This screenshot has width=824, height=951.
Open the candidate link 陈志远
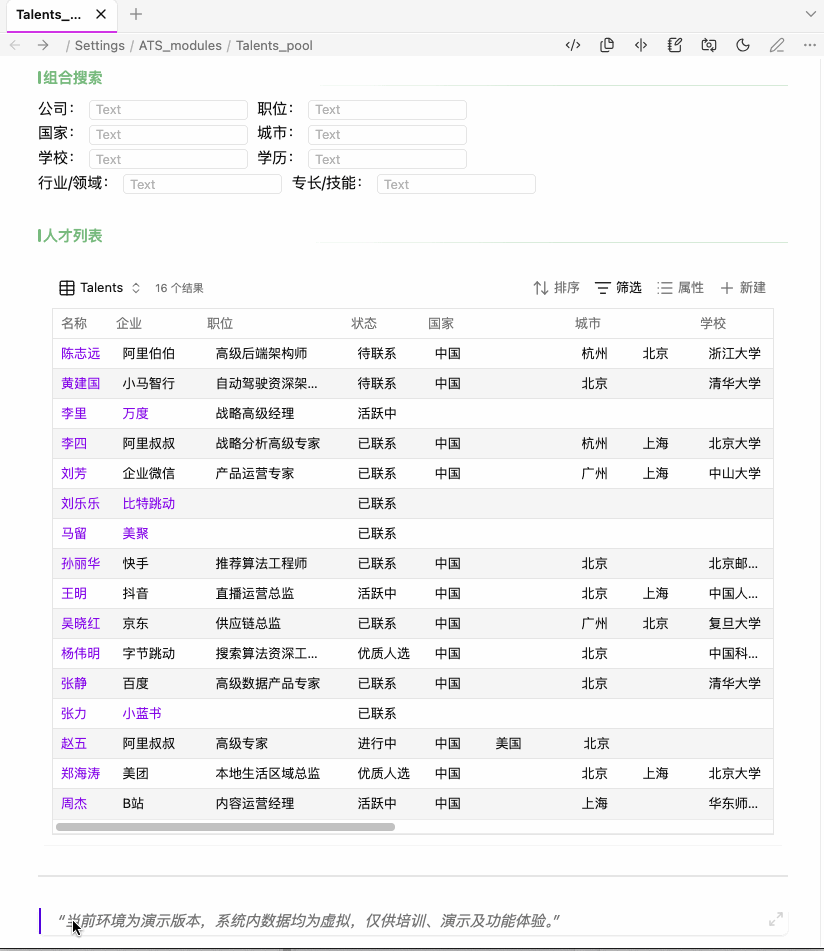[80, 353]
